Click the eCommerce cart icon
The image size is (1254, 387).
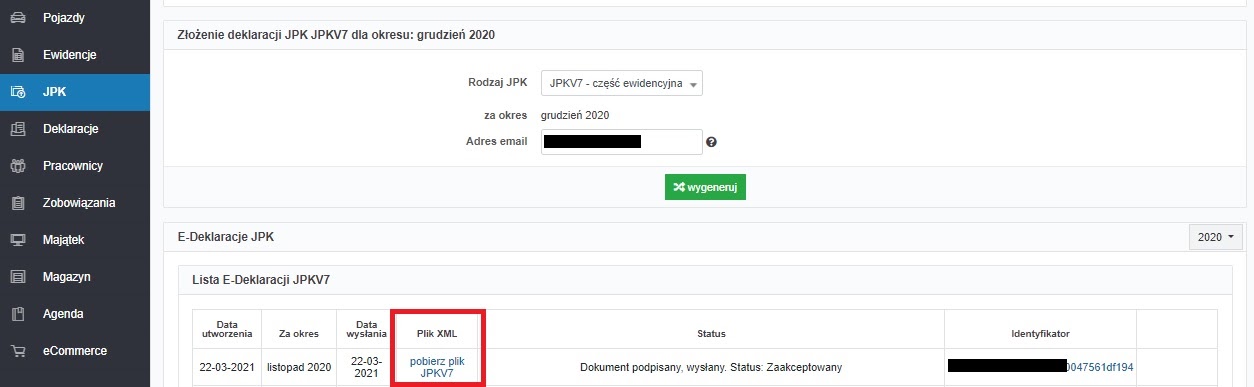18,351
